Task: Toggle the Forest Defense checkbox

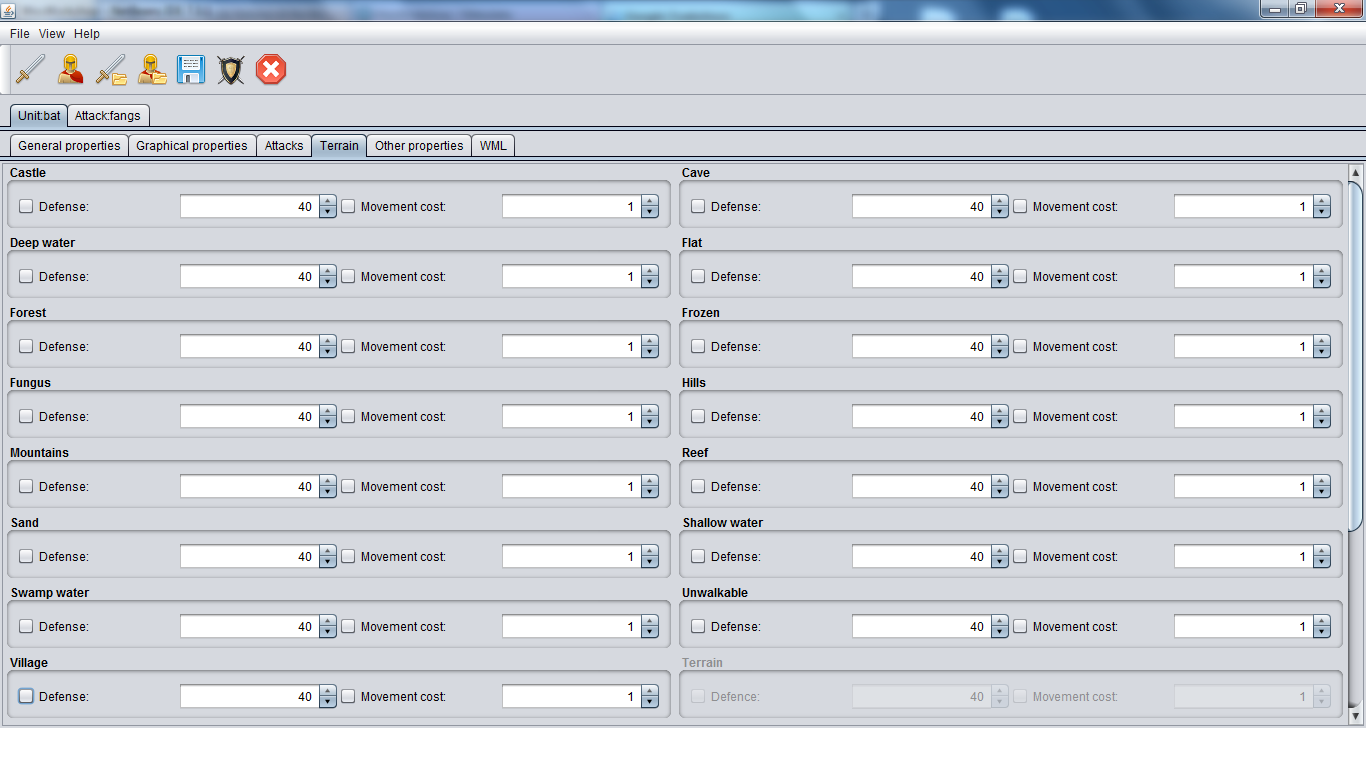Action: [x=26, y=347]
